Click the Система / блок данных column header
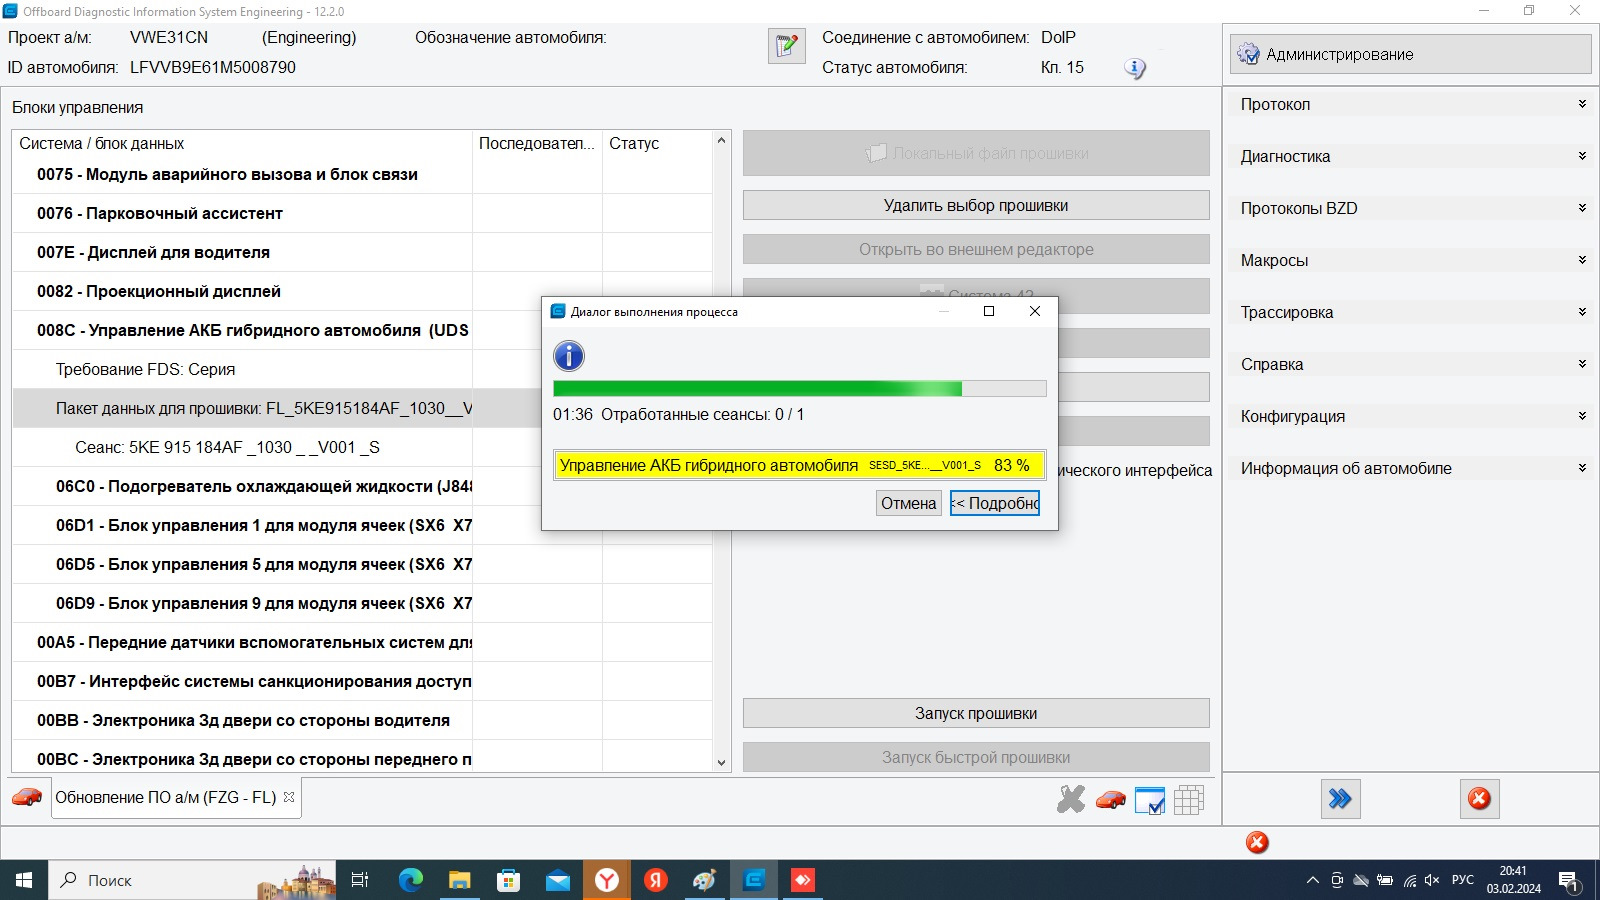The image size is (1600, 900). [x=242, y=143]
